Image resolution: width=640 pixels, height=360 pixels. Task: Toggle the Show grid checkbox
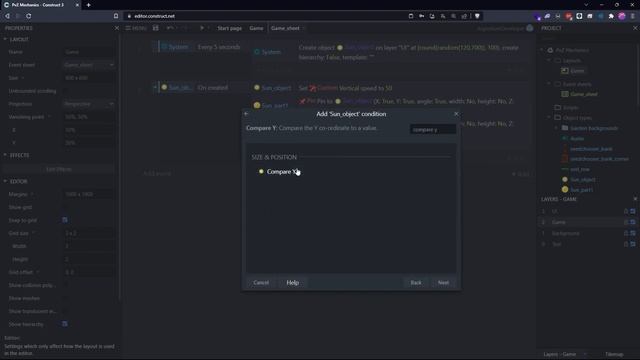(x=65, y=207)
